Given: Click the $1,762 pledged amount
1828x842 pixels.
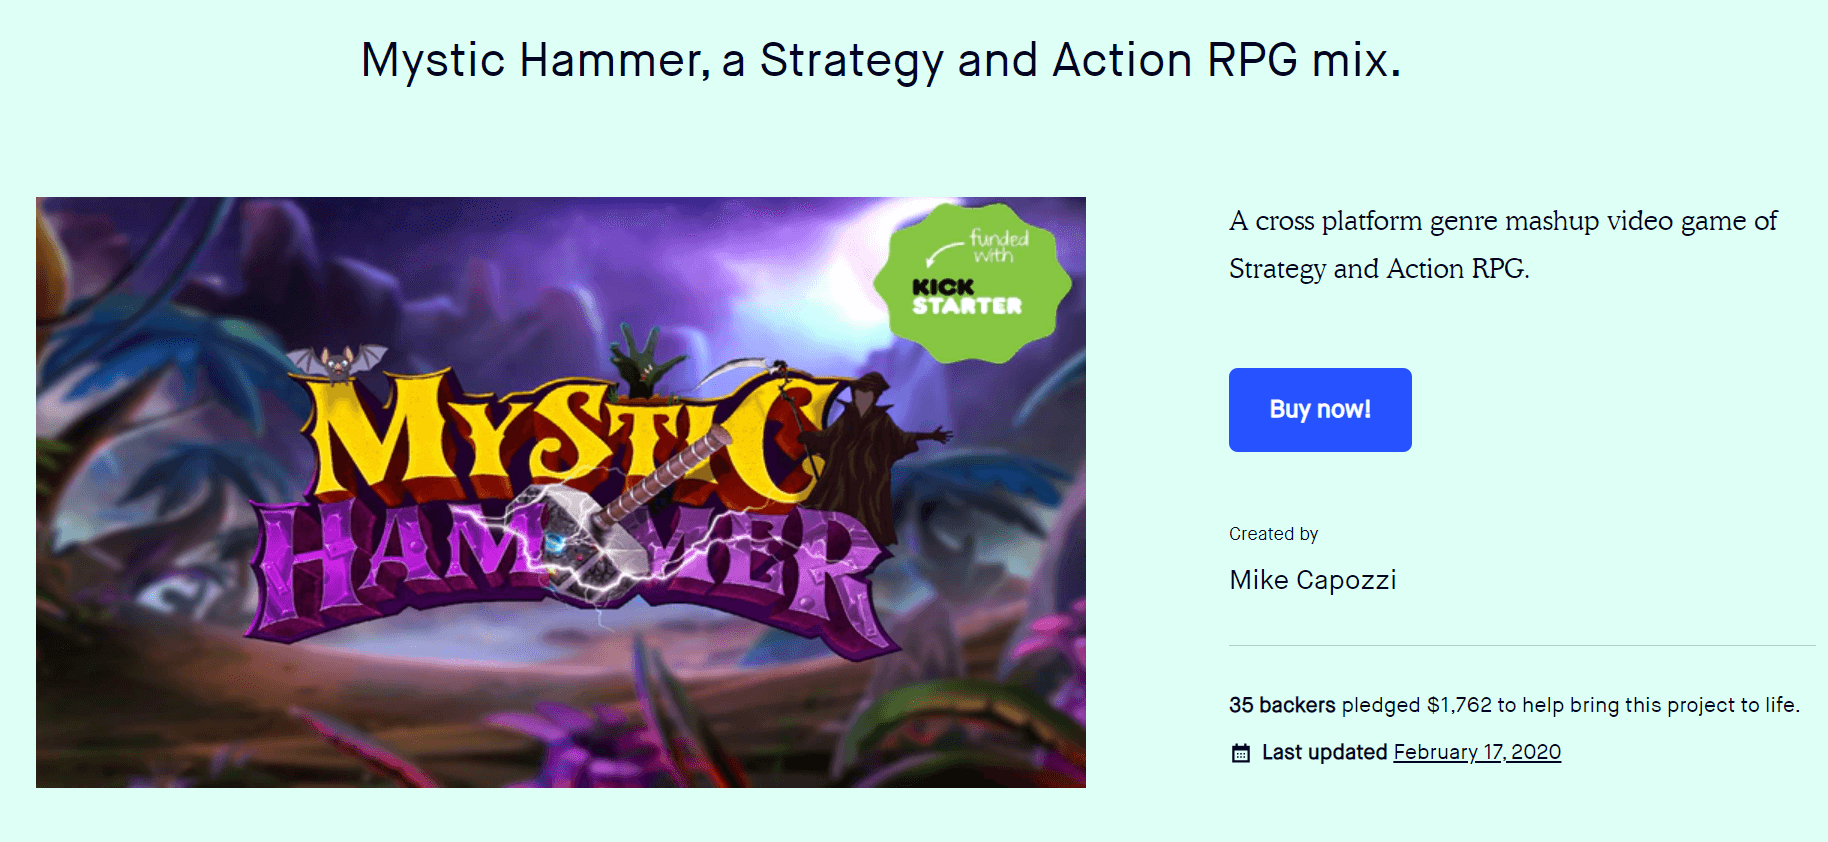Looking at the screenshot, I should point(1458,705).
